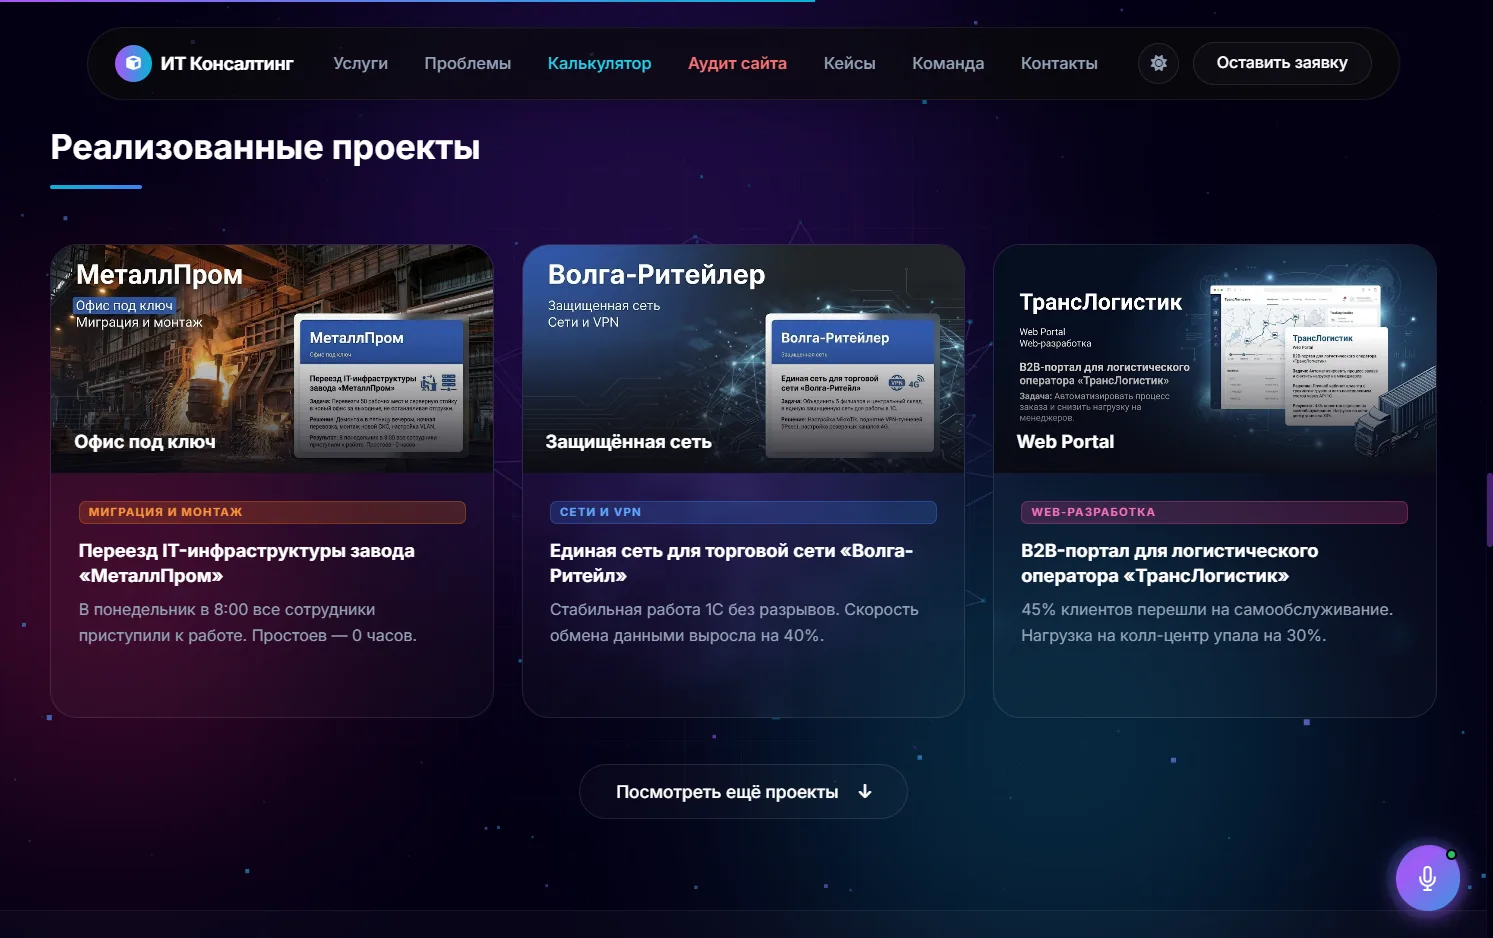The image size is (1493, 938).
Task: Open the Волга-Ритейлер project cover image
Action: [743, 359]
